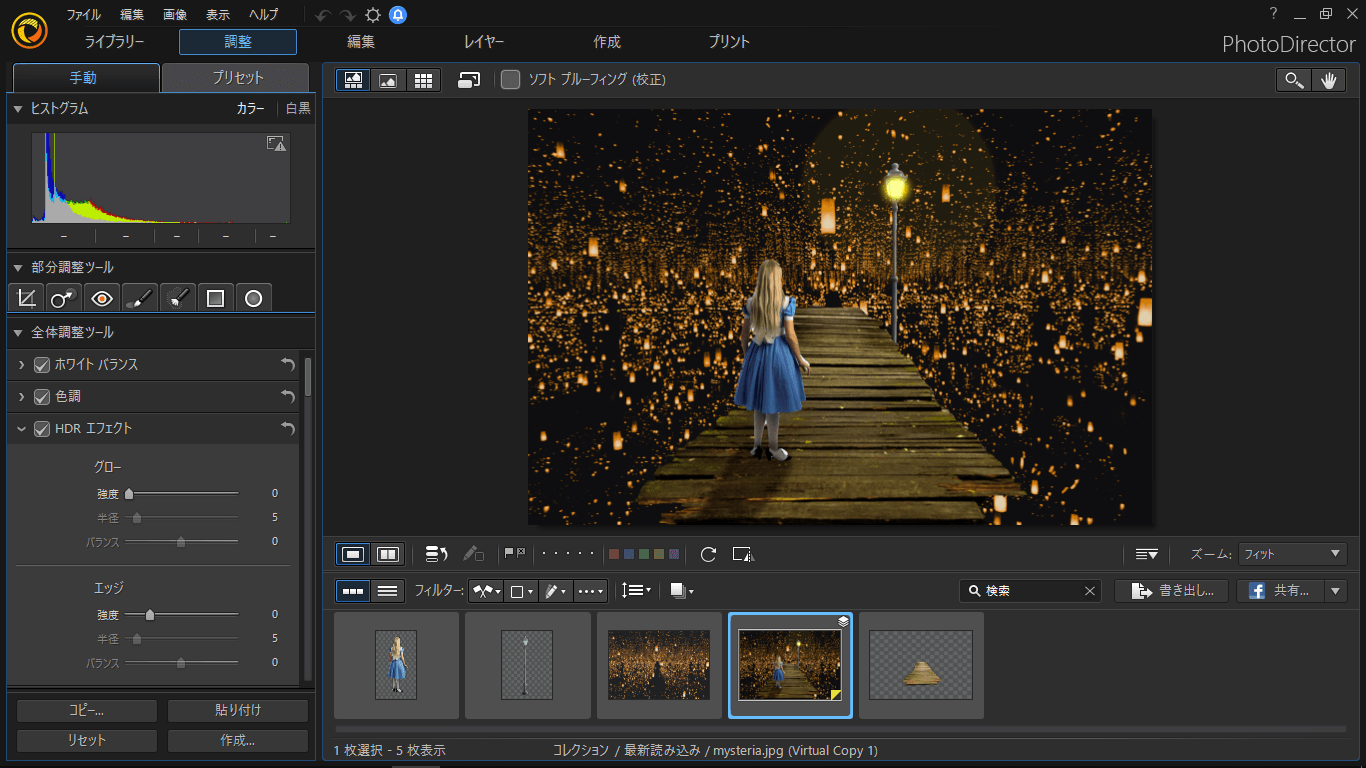Open notifications bell icon
Image resolution: width=1366 pixels, height=768 pixels.
[398, 15]
